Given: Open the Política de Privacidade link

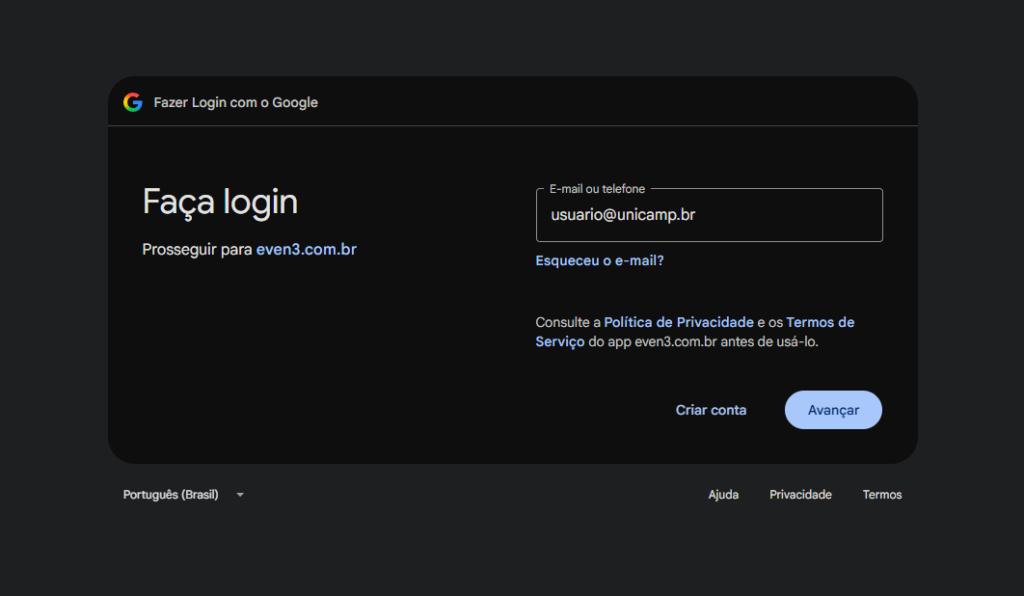Looking at the screenshot, I should pos(678,322).
